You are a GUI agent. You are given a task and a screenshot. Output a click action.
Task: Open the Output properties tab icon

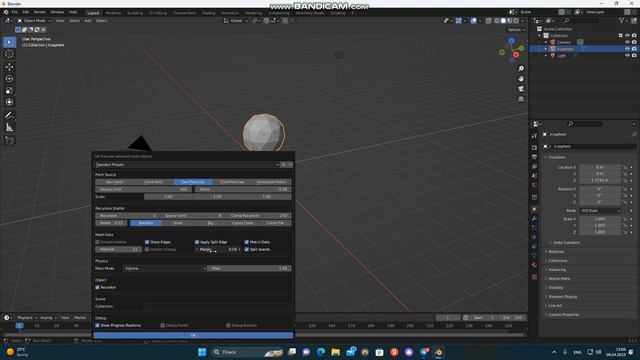point(534,157)
